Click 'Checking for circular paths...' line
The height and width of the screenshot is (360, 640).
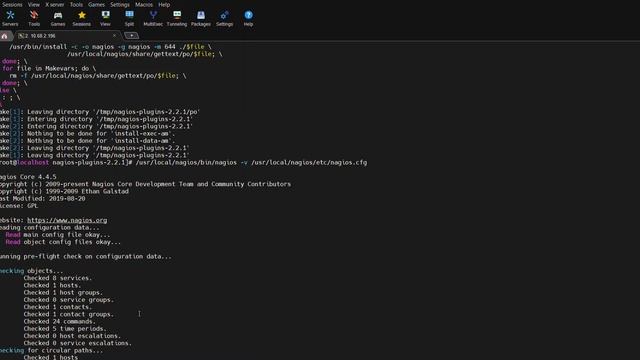pos(51,351)
